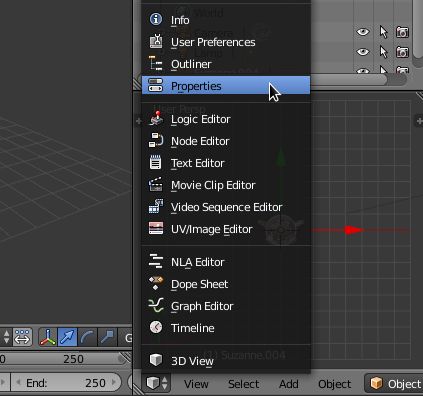423x396 pixels.
Task: Click the red X axis manipulator arrow
Action: click(353, 230)
